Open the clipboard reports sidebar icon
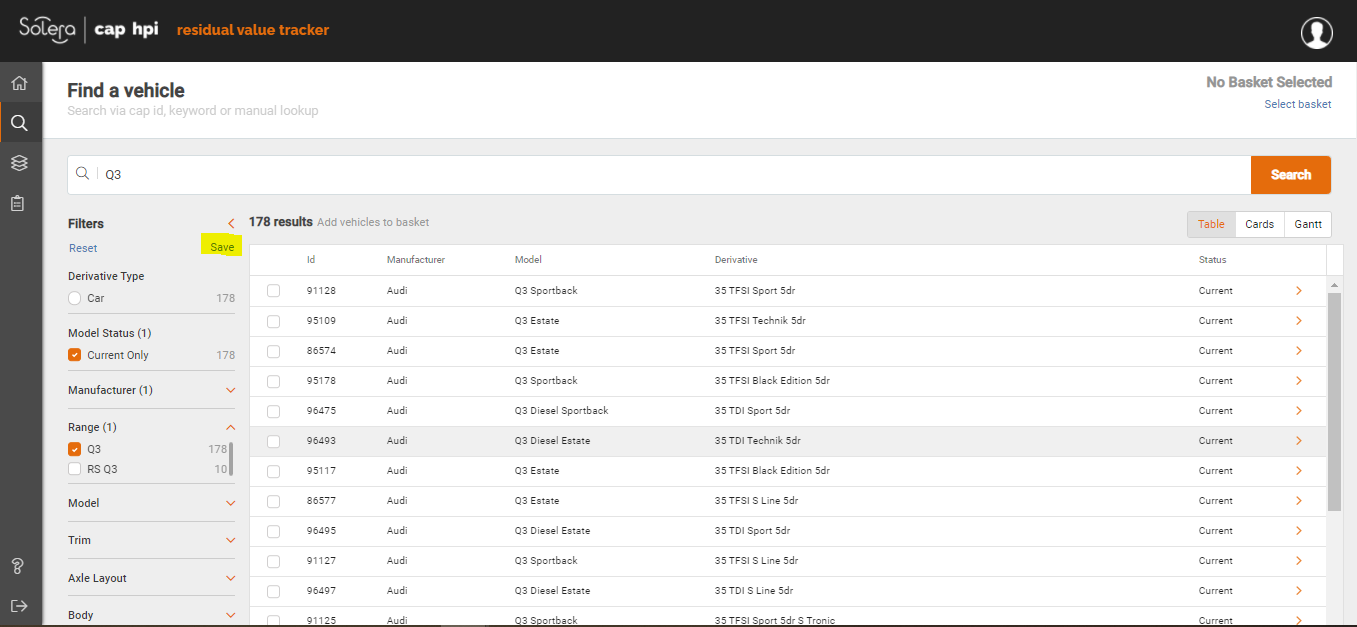1357x627 pixels. [x=18, y=203]
